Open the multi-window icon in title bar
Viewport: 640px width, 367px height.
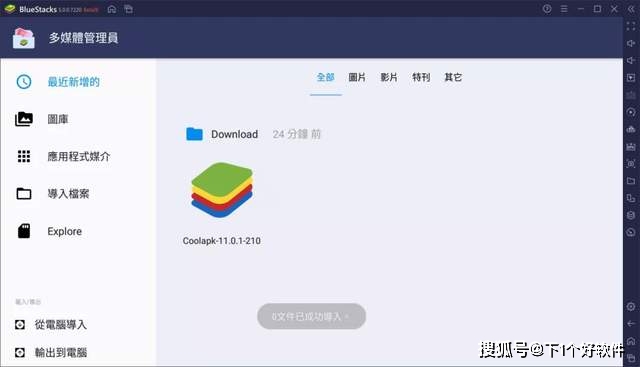129,9
